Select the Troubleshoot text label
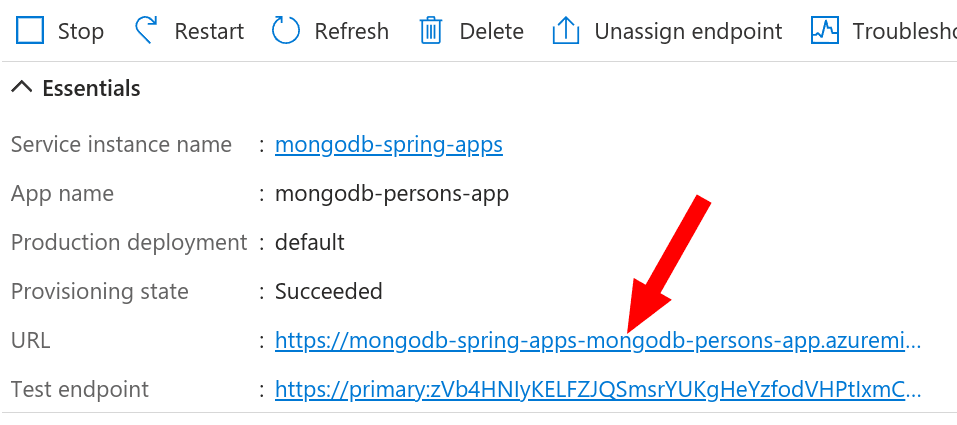 [x=904, y=31]
